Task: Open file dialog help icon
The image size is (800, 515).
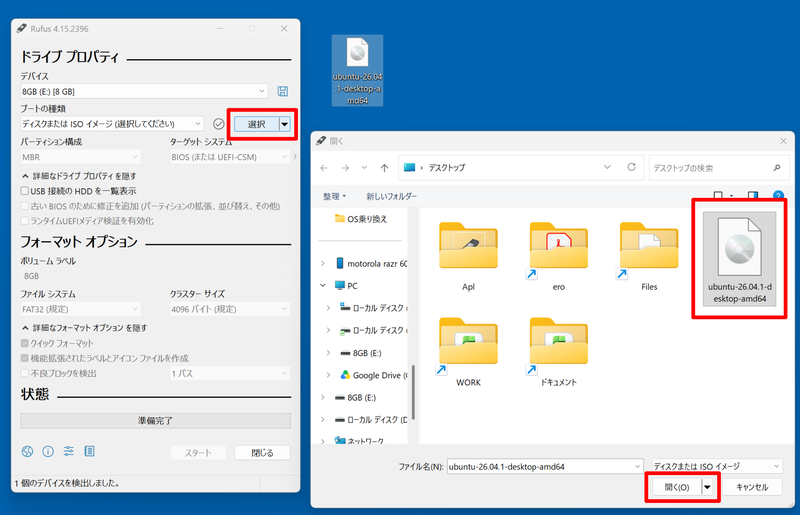Action: tap(778, 195)
